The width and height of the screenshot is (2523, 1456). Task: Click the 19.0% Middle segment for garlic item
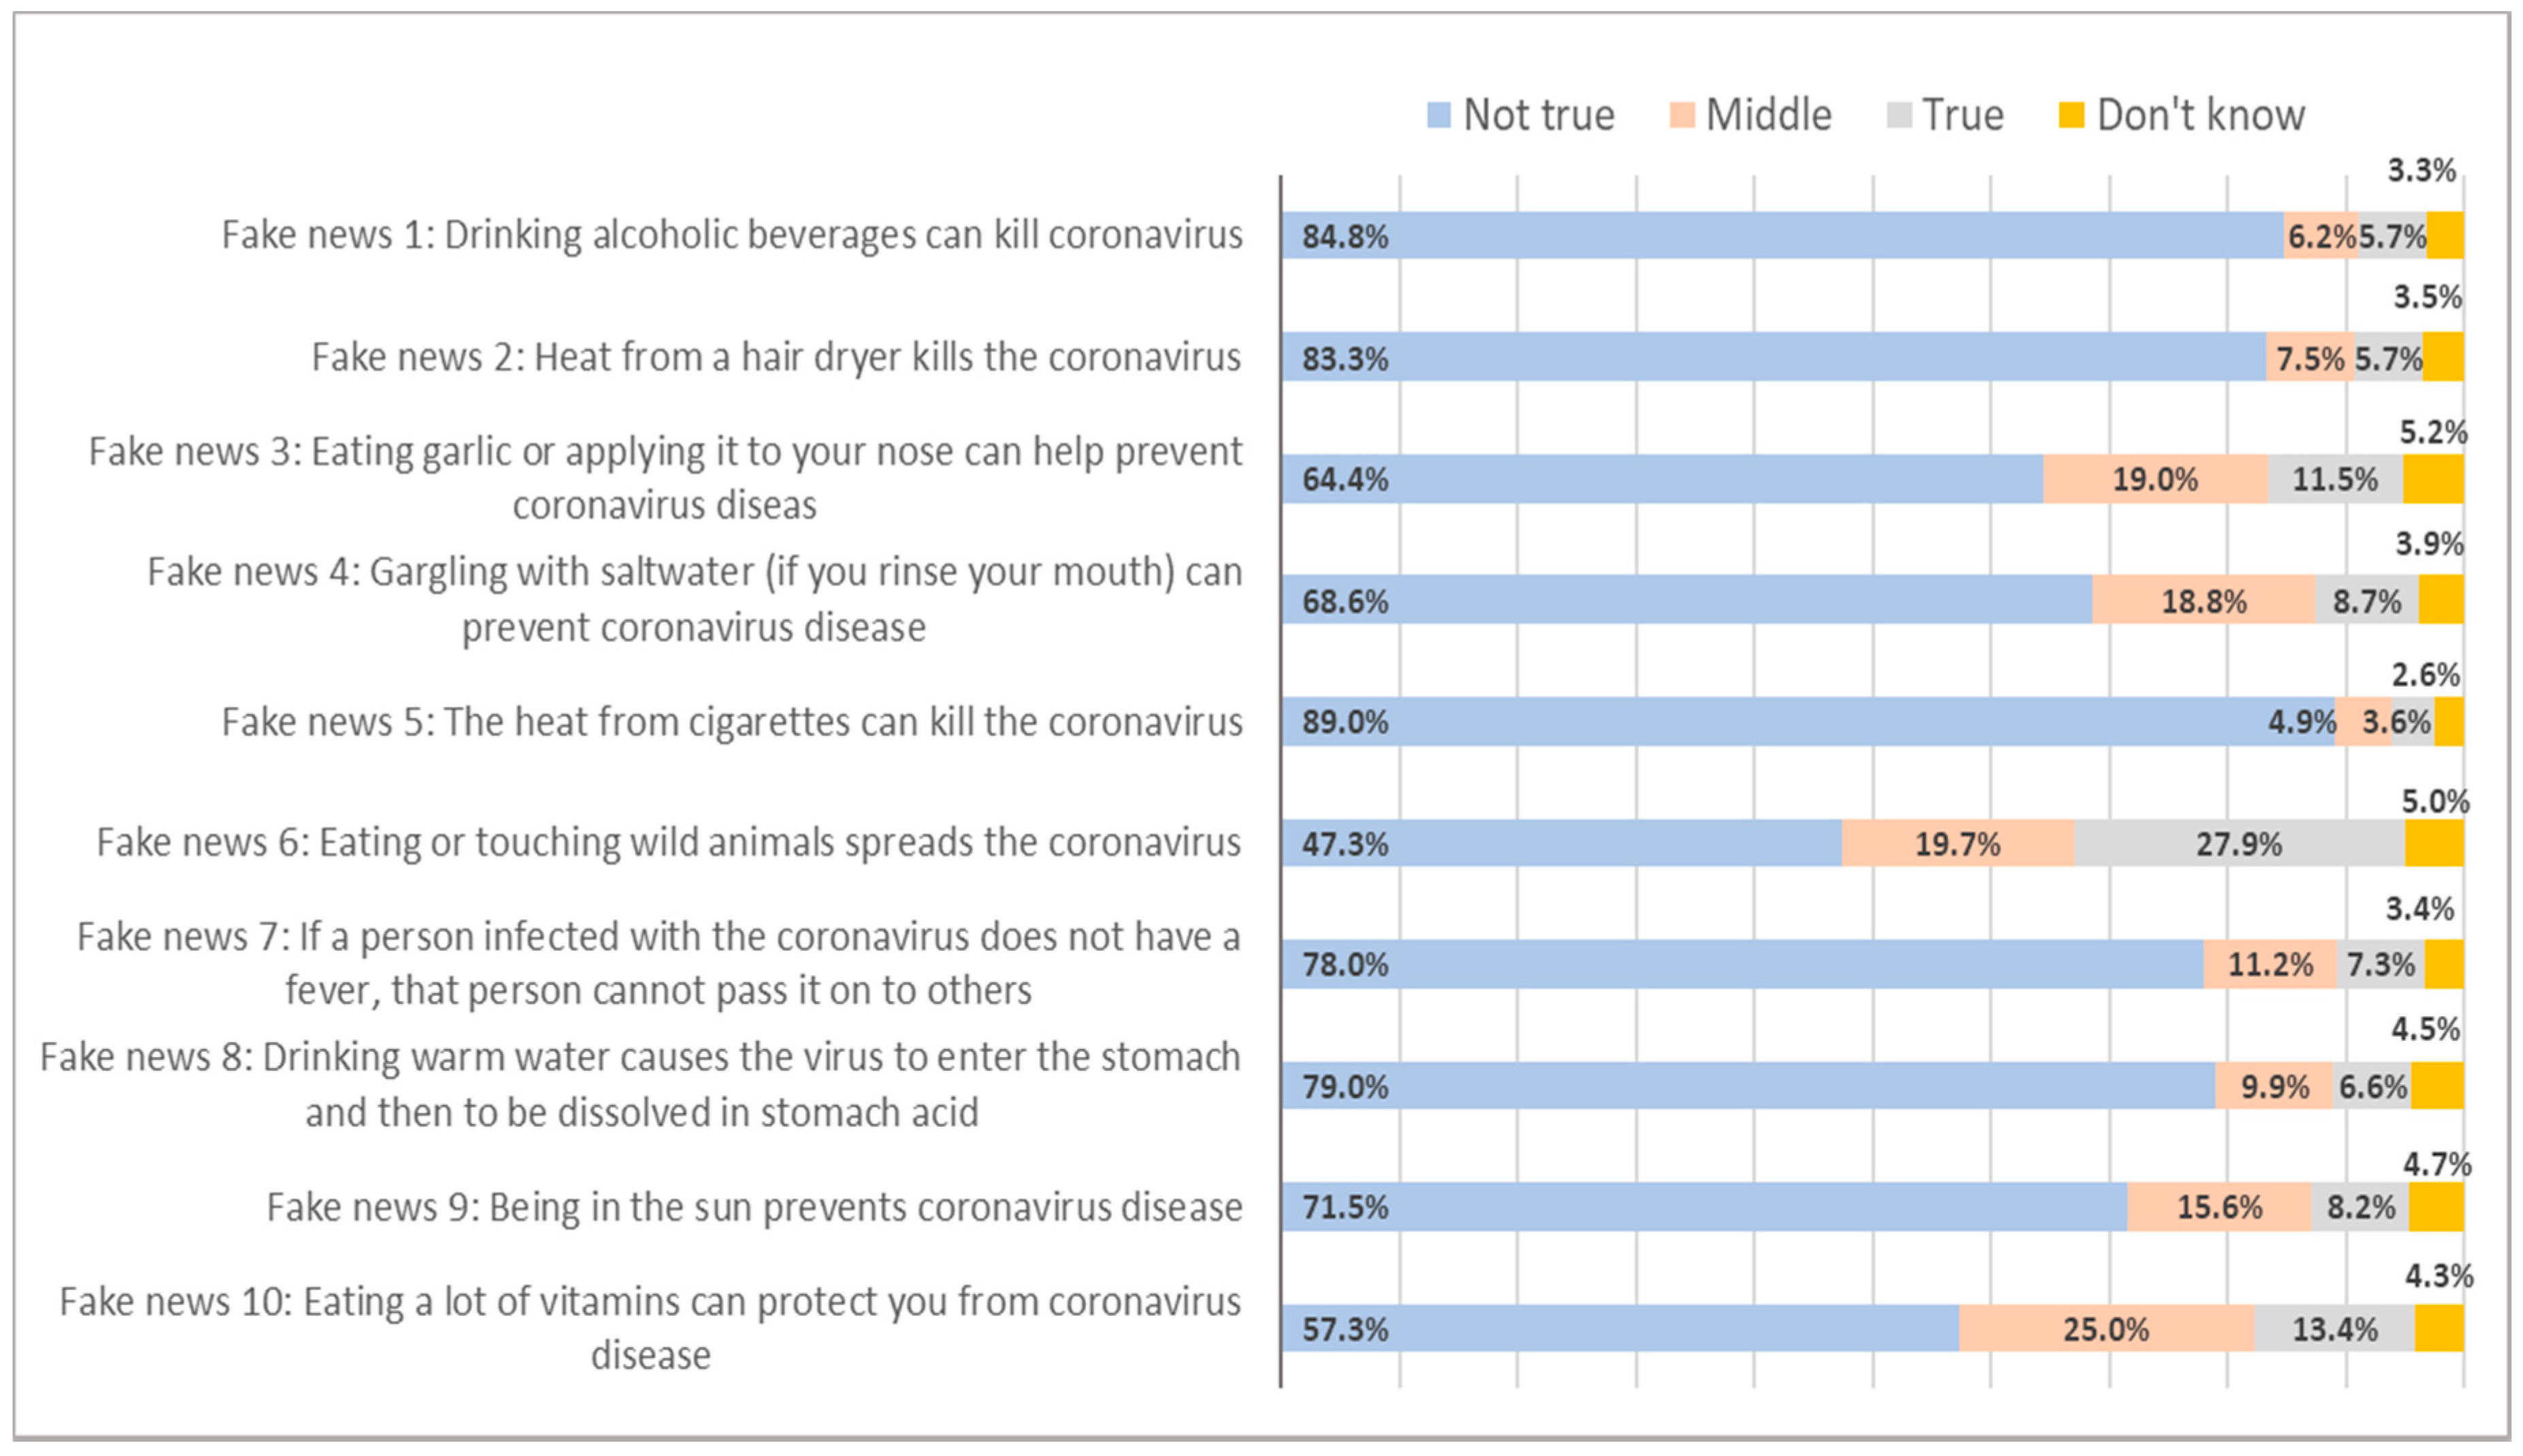pos(2155,479)
